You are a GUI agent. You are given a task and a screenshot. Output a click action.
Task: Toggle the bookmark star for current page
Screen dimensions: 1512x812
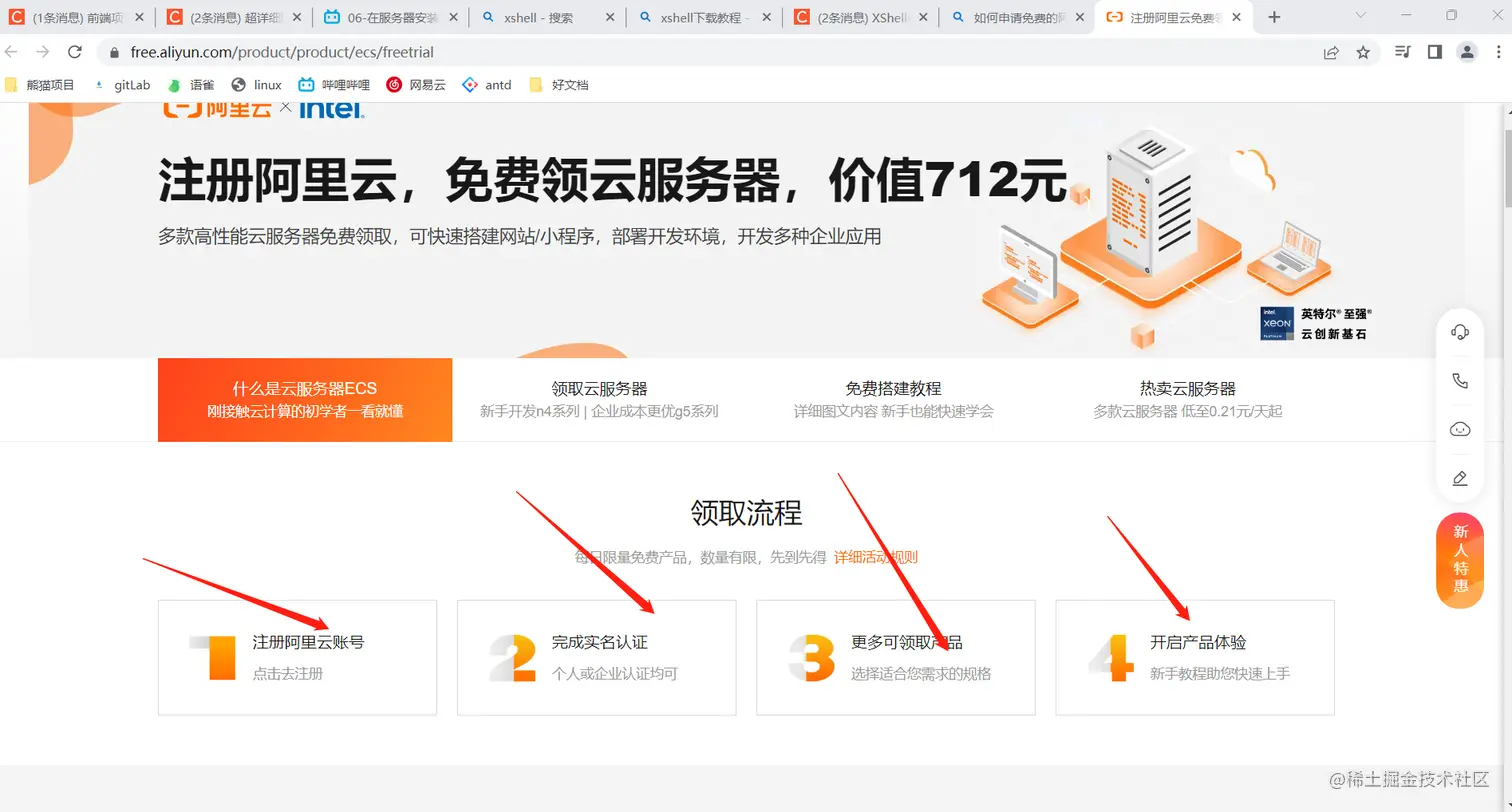(1364, 52)
